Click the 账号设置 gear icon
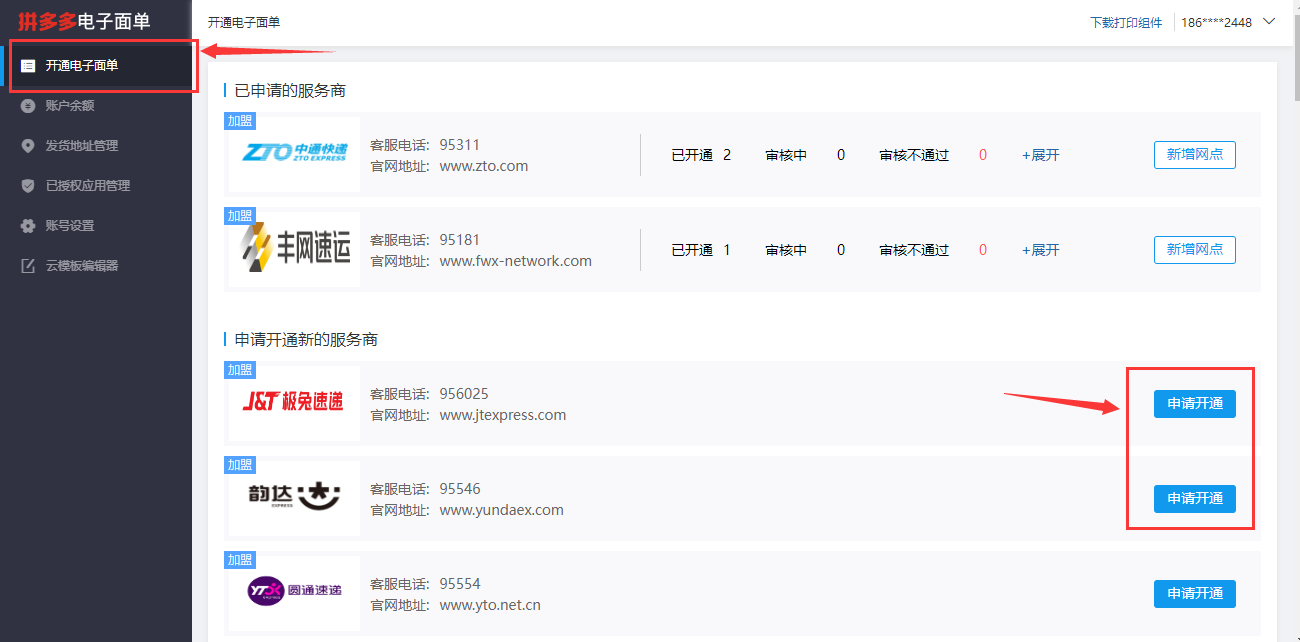 28,225
